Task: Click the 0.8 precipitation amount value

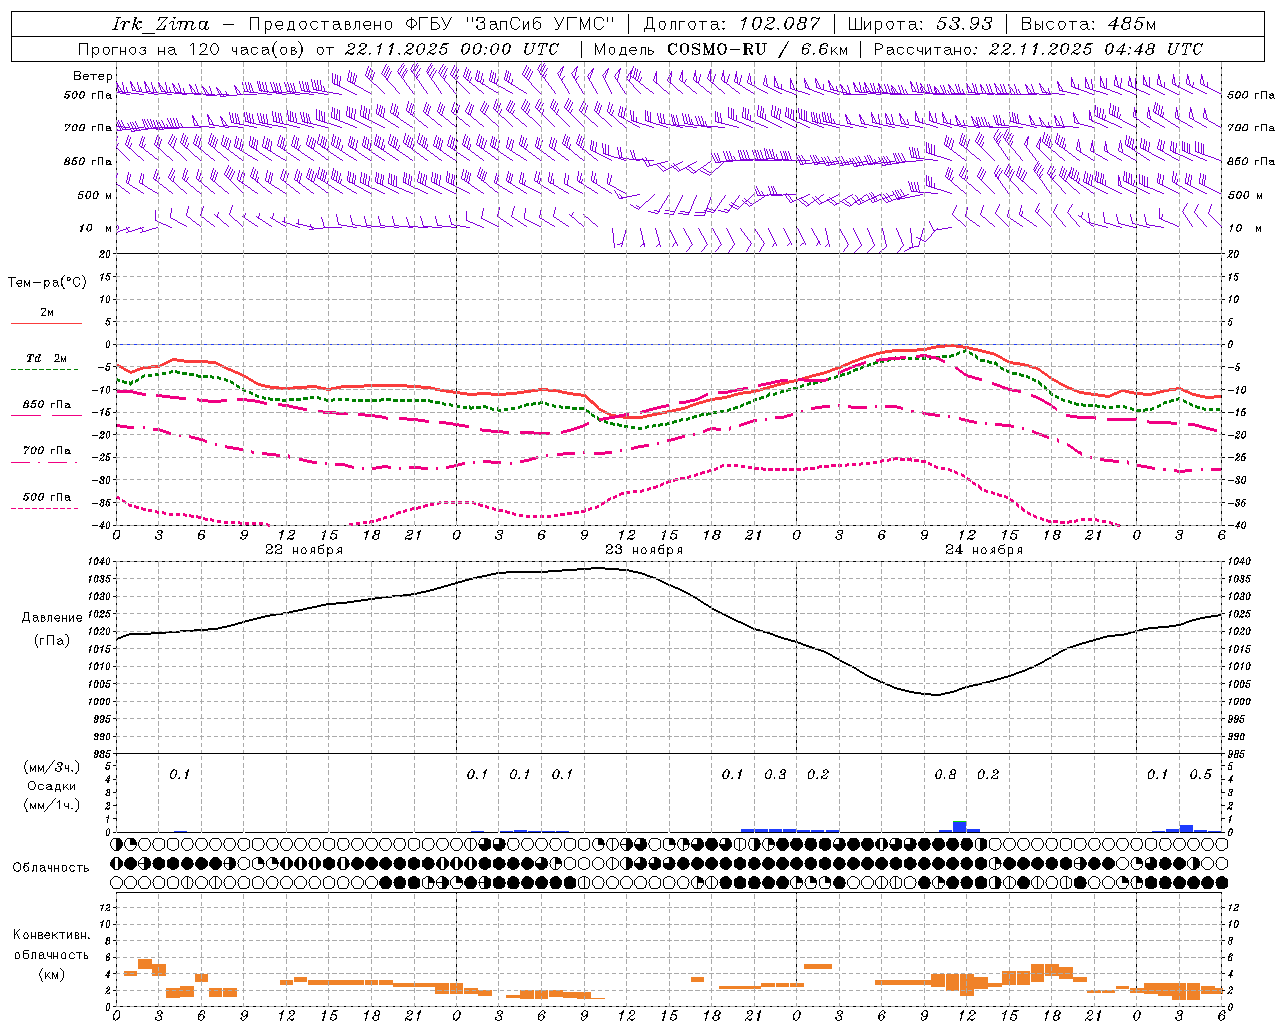Action: [945, 775]
